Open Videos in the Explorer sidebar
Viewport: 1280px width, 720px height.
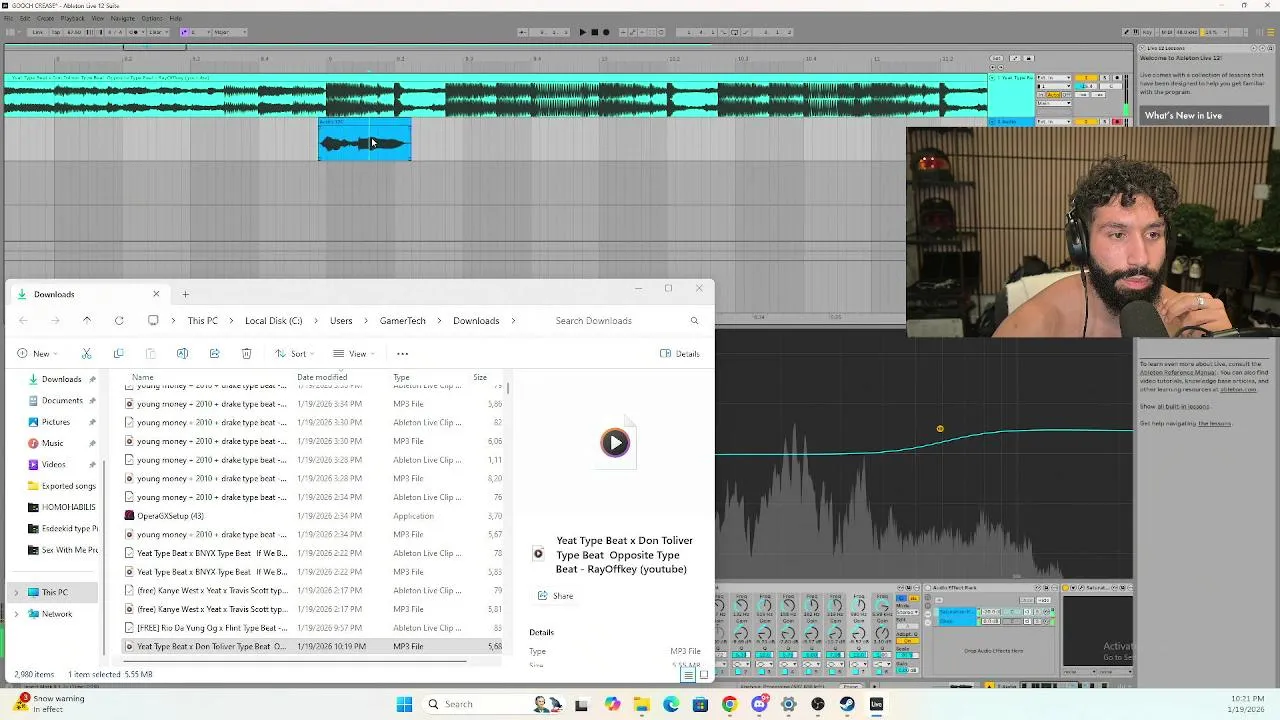click(53, 464)
